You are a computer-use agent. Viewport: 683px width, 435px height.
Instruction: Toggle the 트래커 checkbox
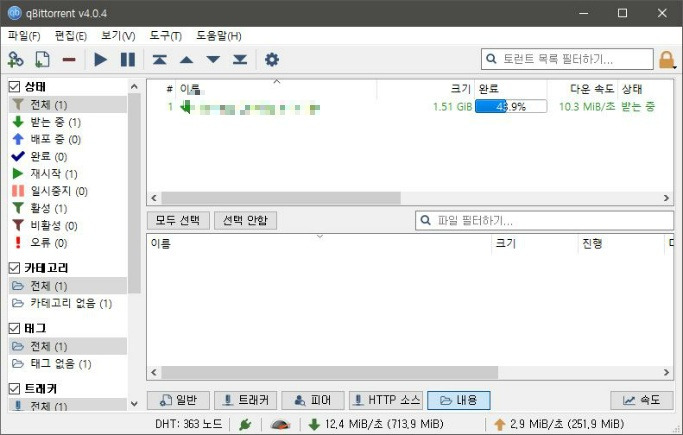[14, 388]
